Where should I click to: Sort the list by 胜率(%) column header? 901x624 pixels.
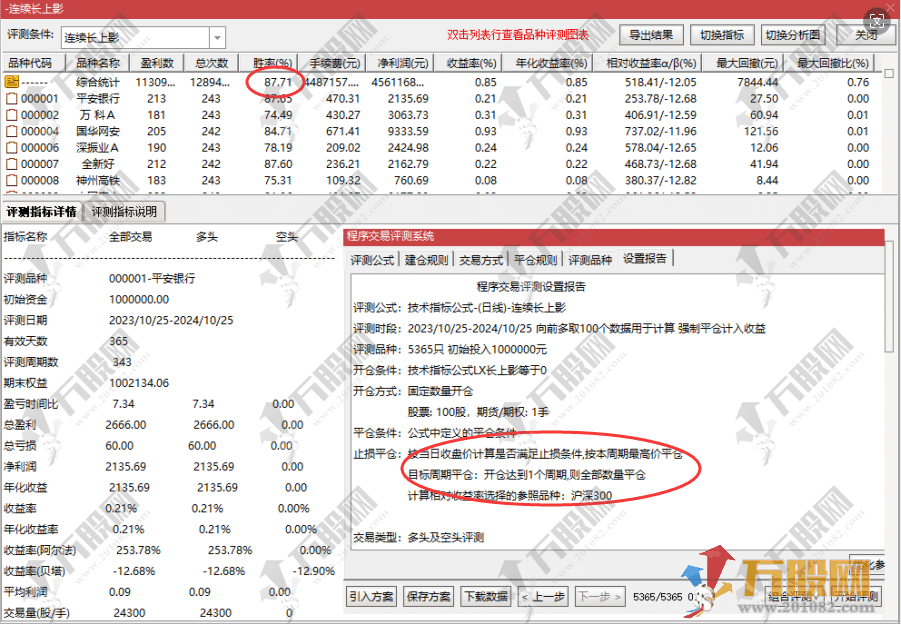272,63
